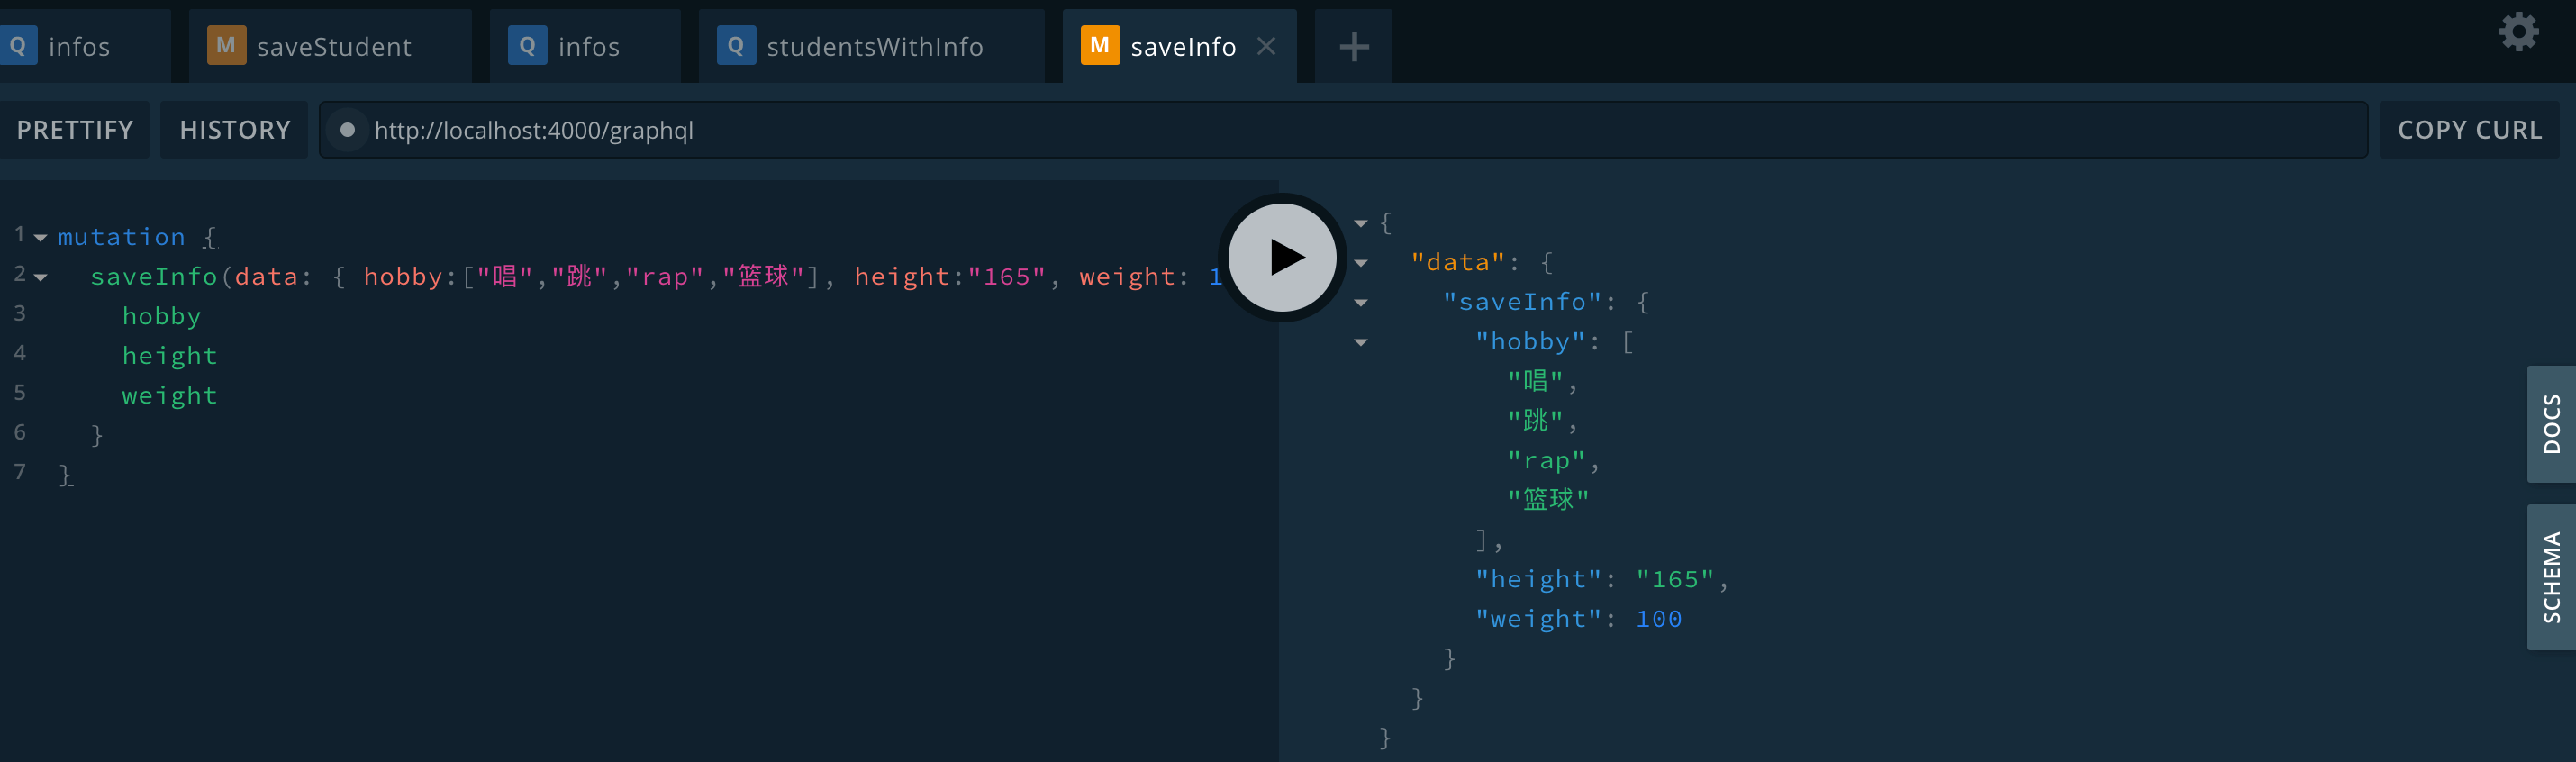Click the height field on line 4

[x=169, y=356]
